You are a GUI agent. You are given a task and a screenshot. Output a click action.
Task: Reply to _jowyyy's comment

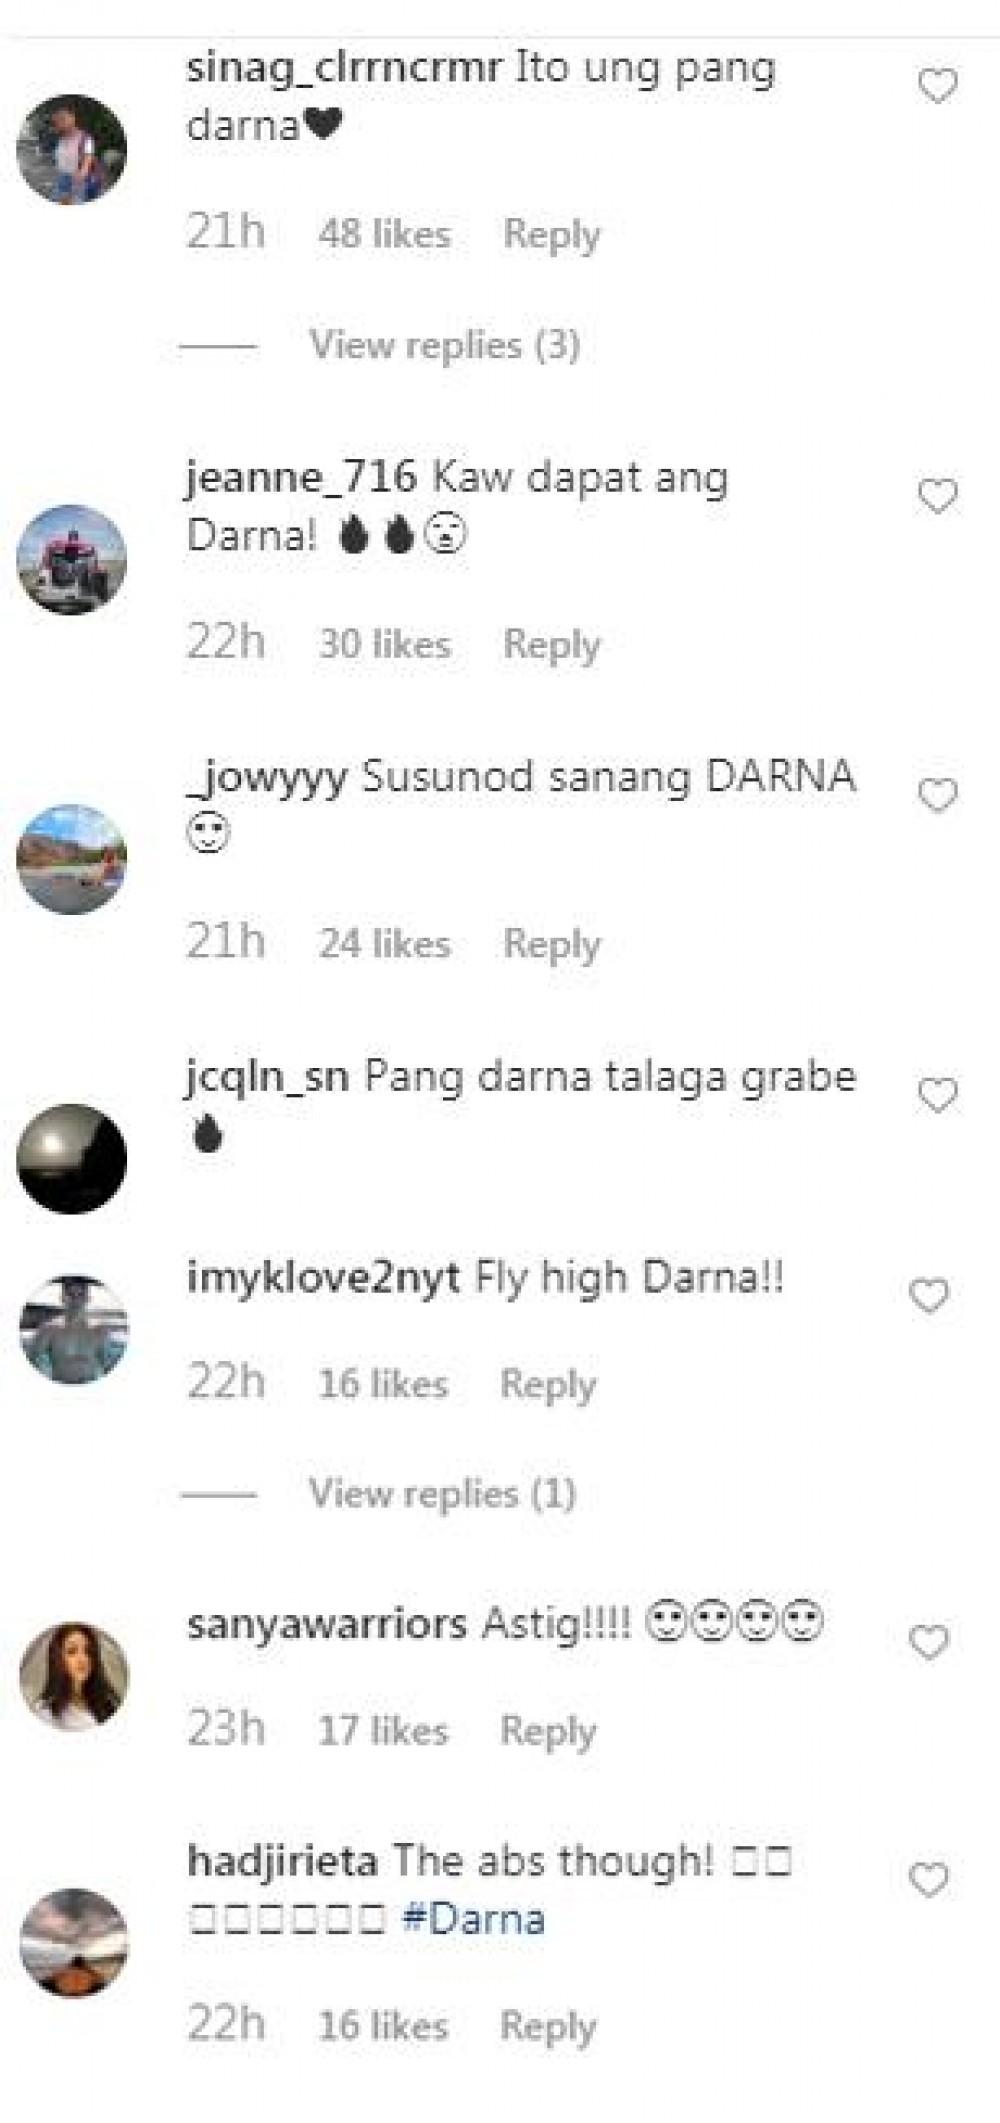[551, 944]
